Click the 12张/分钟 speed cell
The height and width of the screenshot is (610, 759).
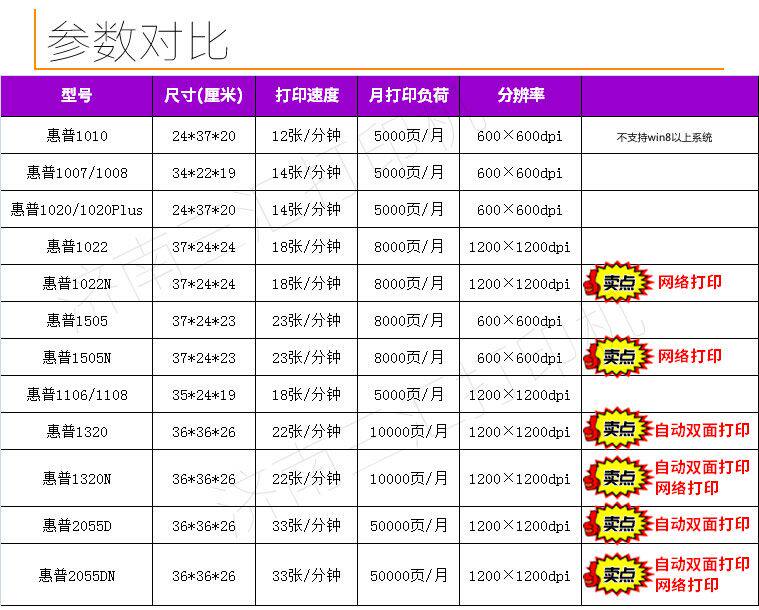tap(306, 136)
